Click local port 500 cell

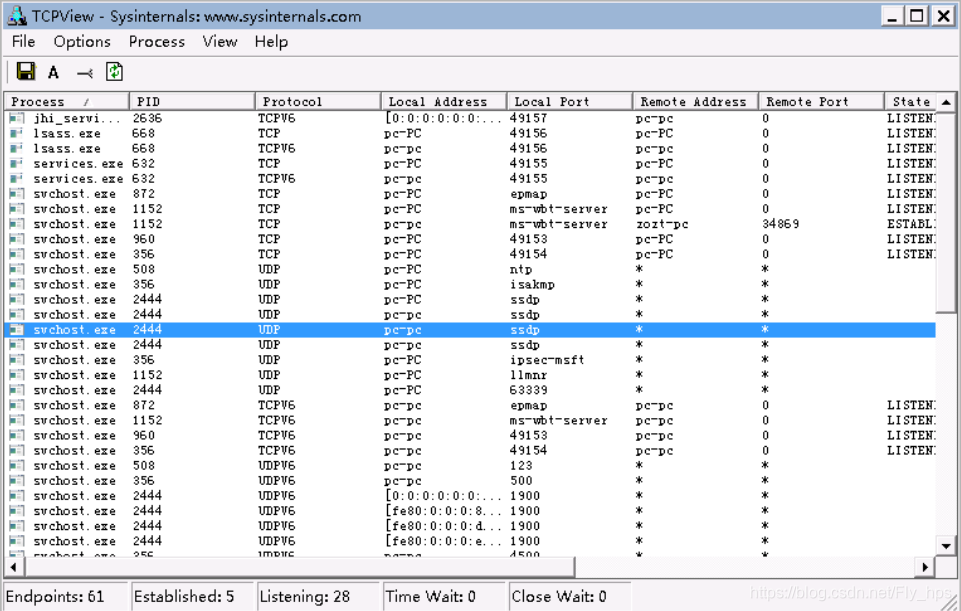(x=521, y=481)
